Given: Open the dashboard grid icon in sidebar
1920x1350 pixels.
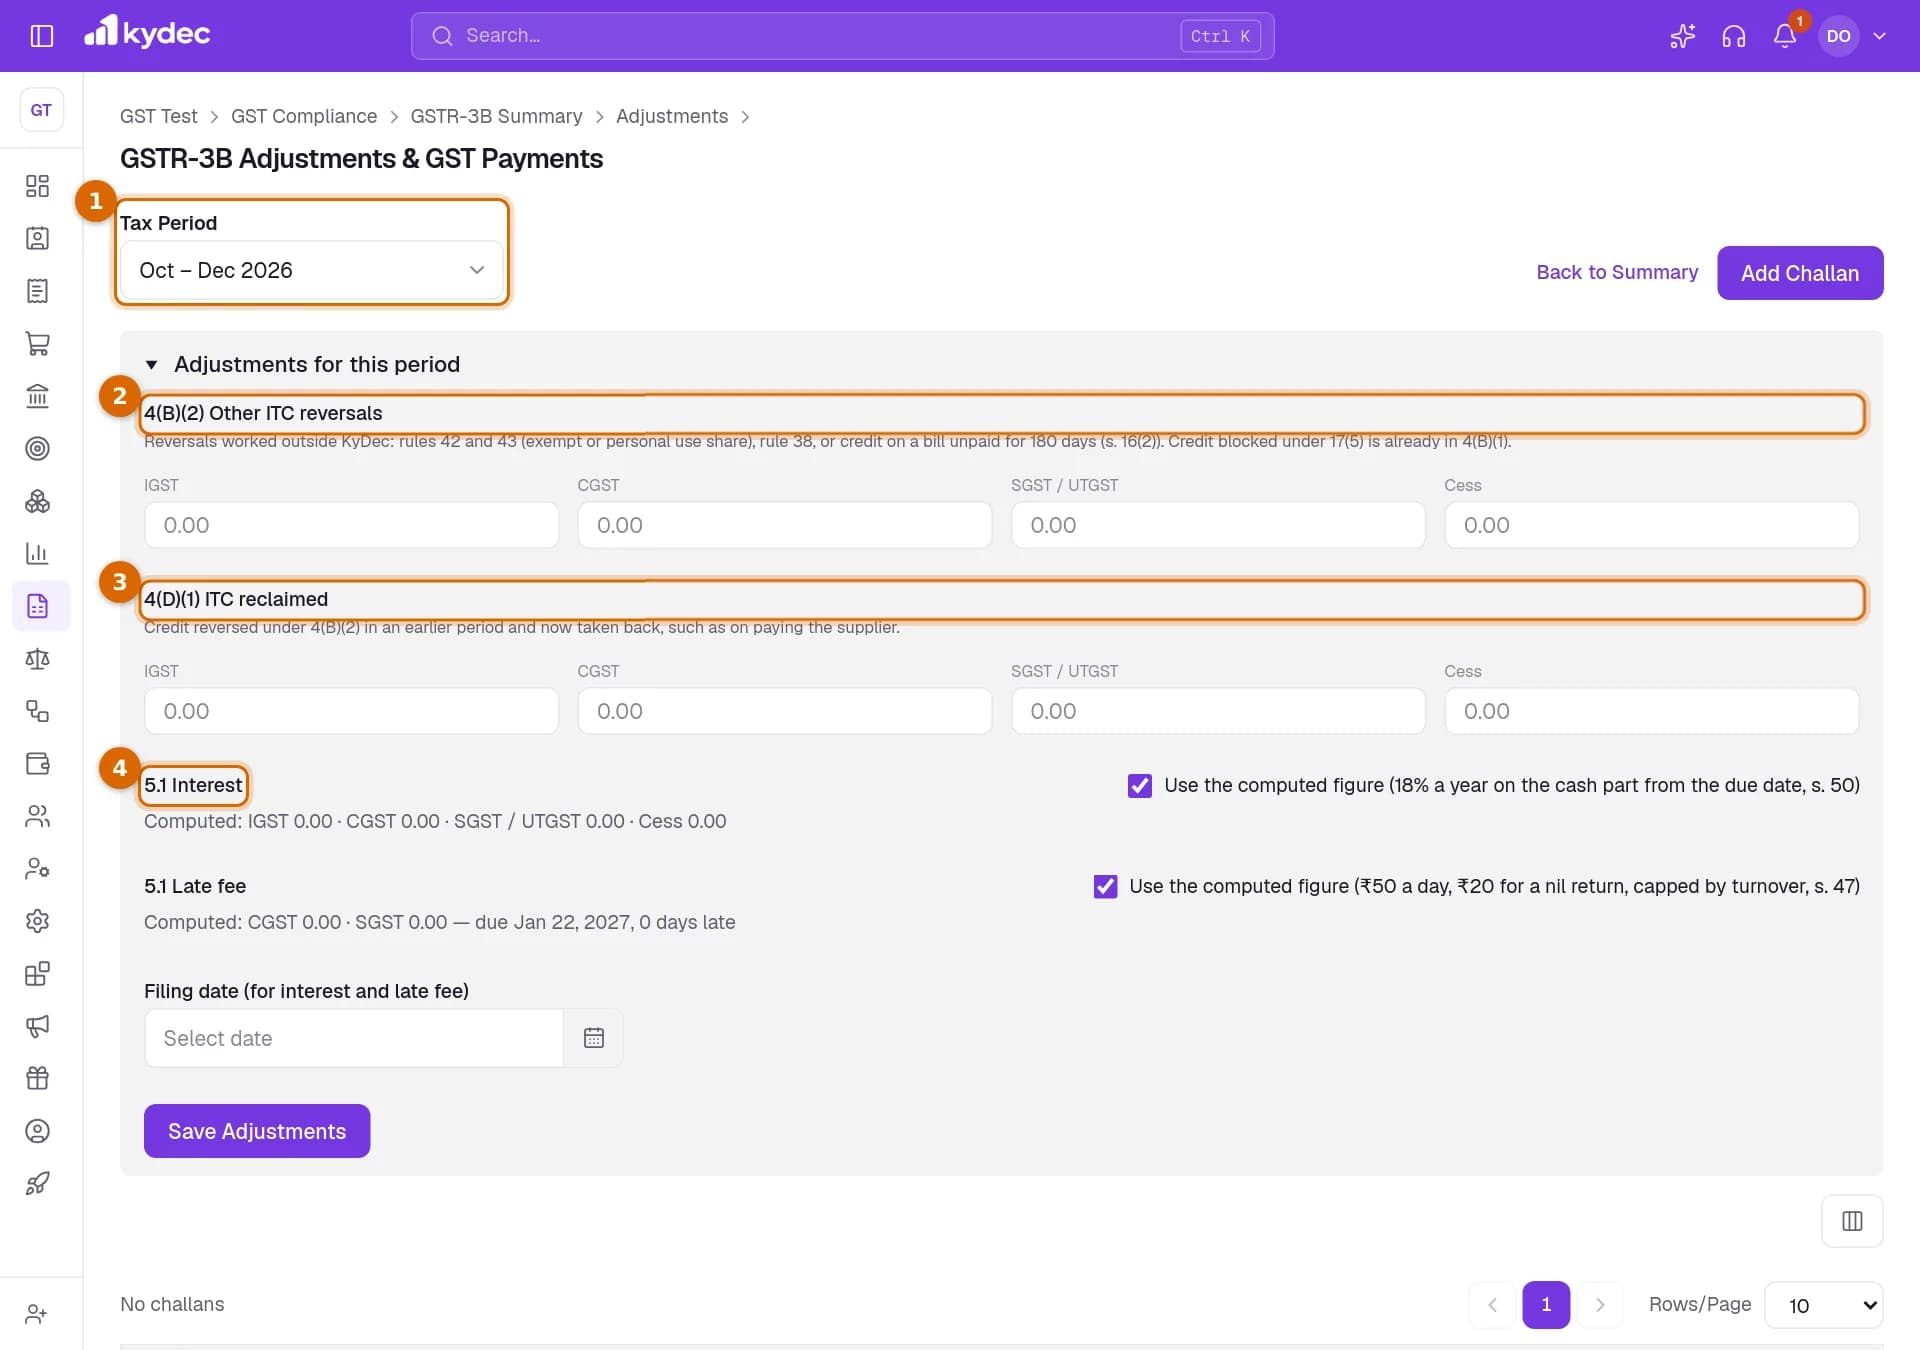Looking at the screenshot, I should click(37, 186).
